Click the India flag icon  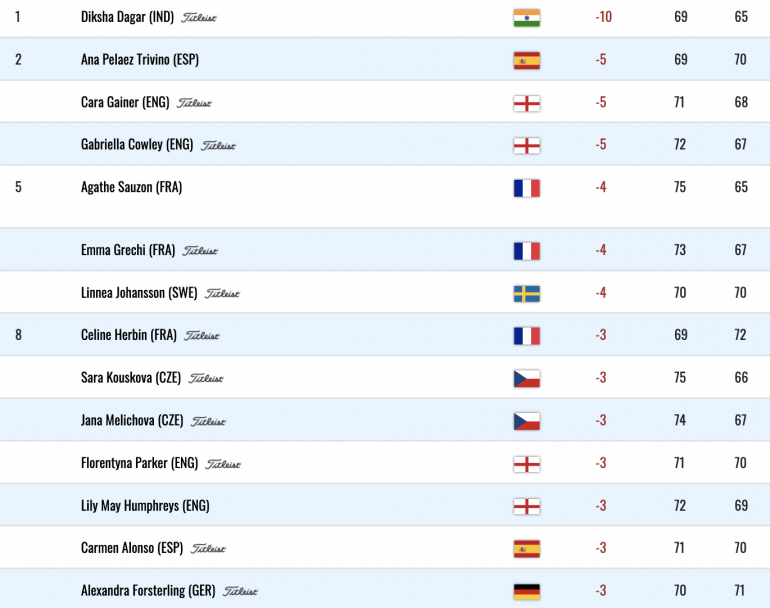[x=526, y=18]
